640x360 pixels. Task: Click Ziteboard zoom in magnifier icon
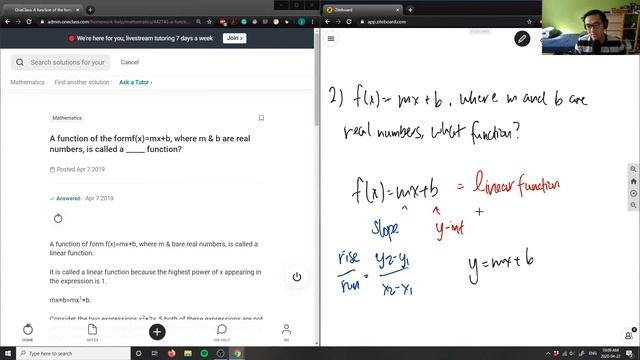633,169
